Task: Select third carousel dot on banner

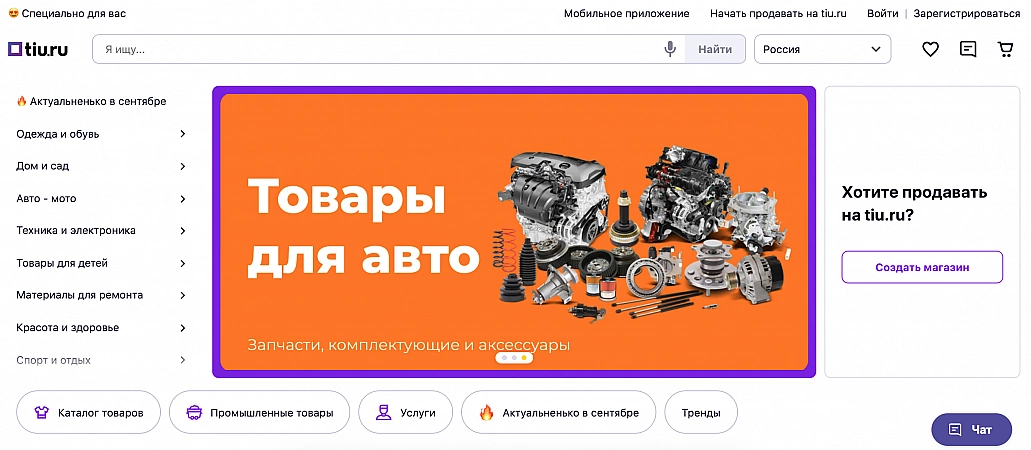Action: coord(524,358)
